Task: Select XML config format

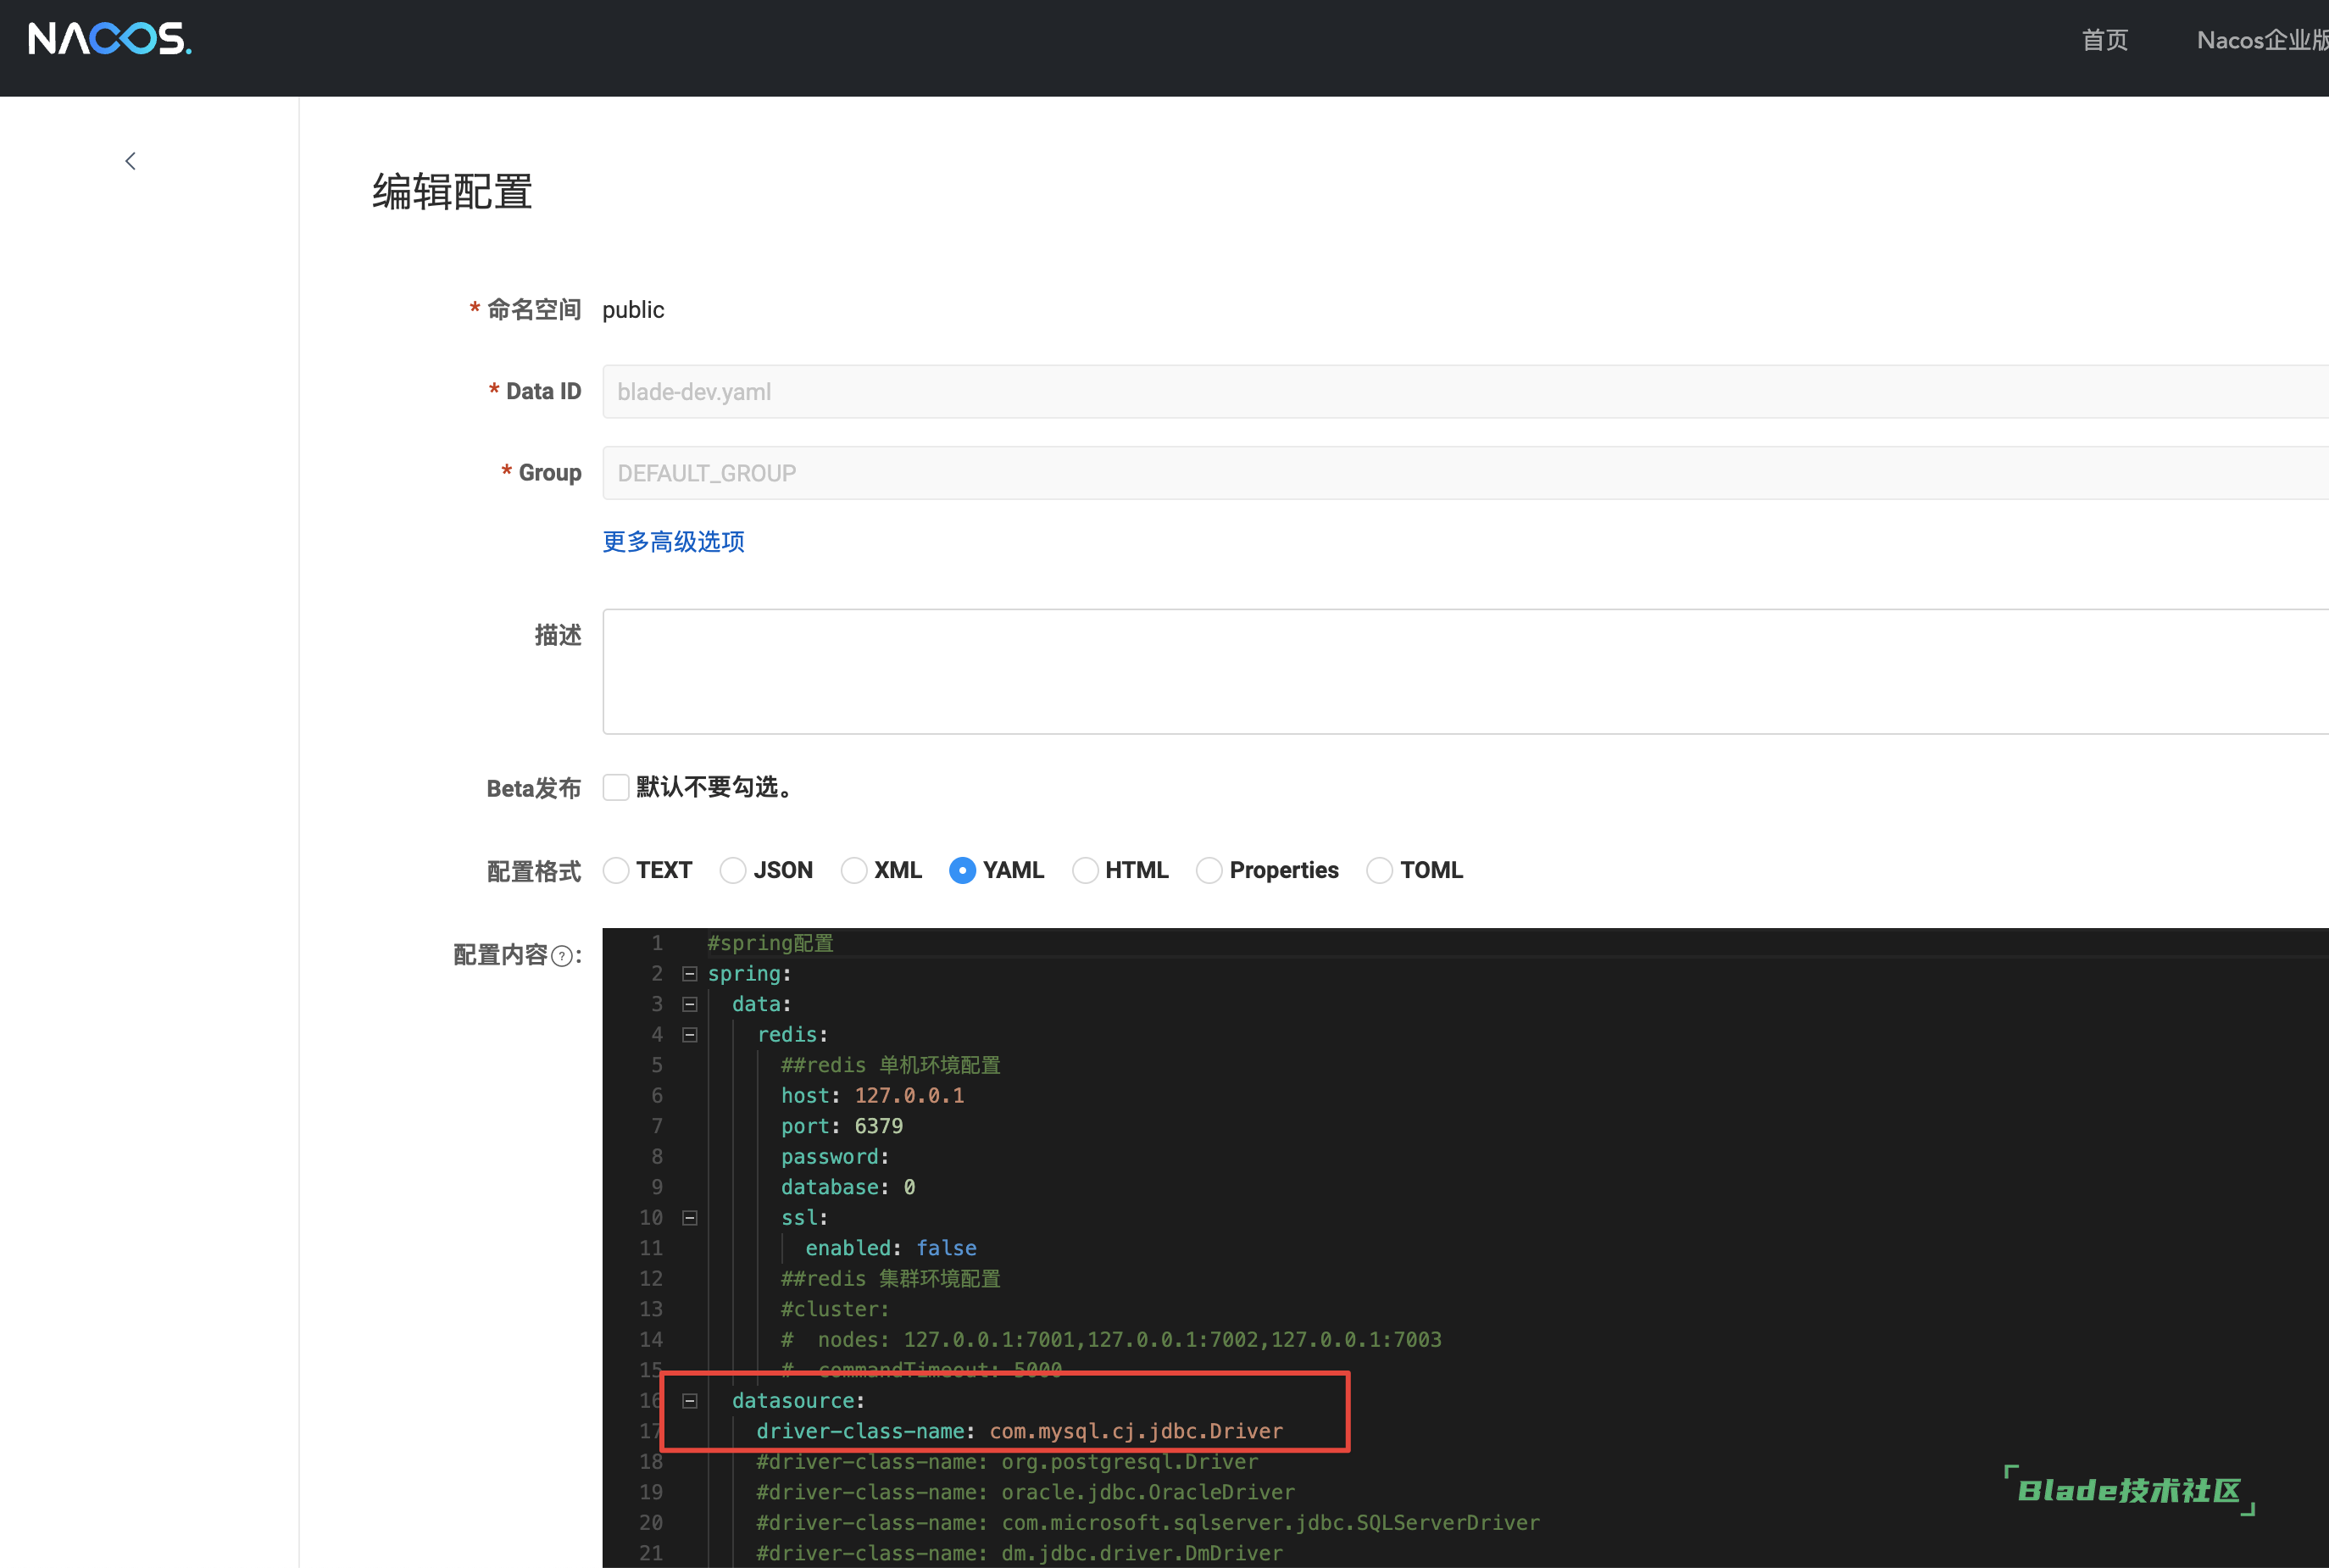Action: (x=854, y=870)
